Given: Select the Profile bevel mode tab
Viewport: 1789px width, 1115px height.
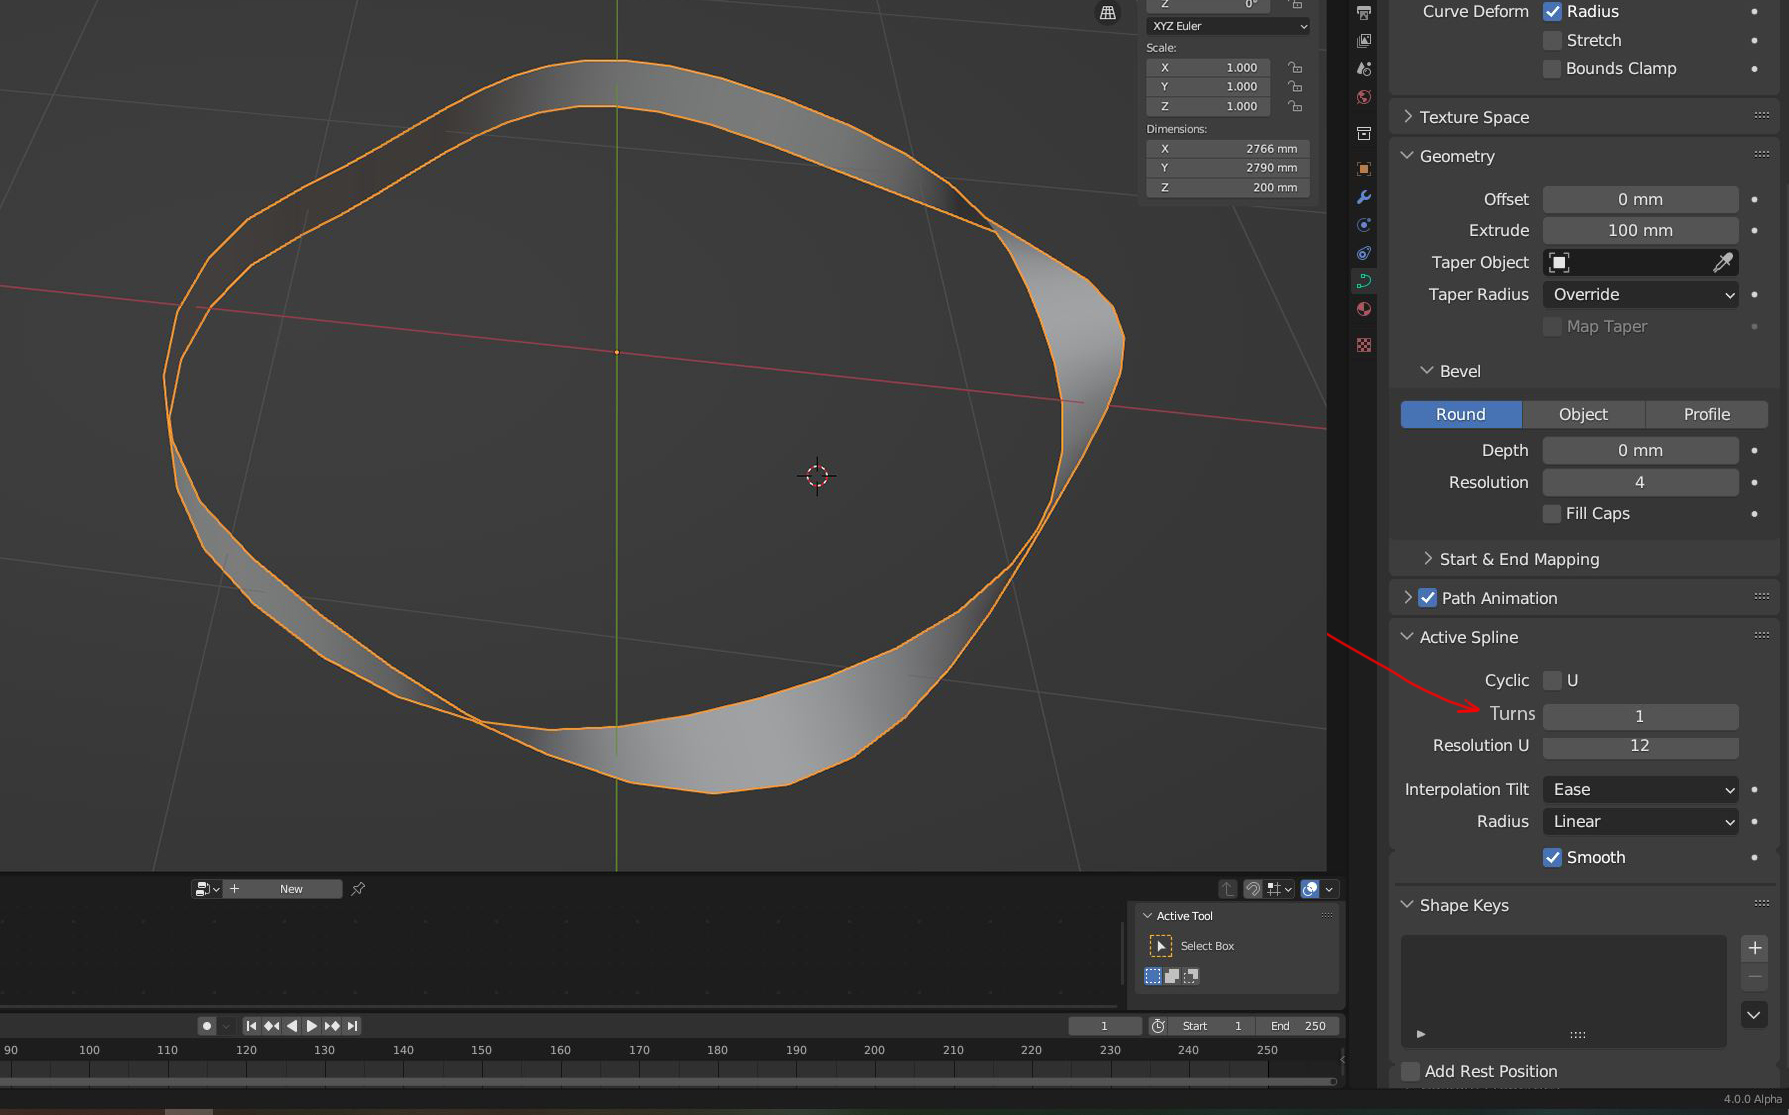Looking at the screenshot, I should (x=1706, y=414).
